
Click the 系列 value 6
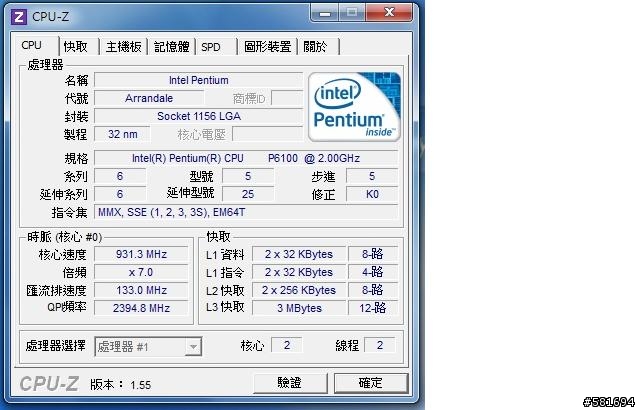pyautogui.click(x=120, y=176)
